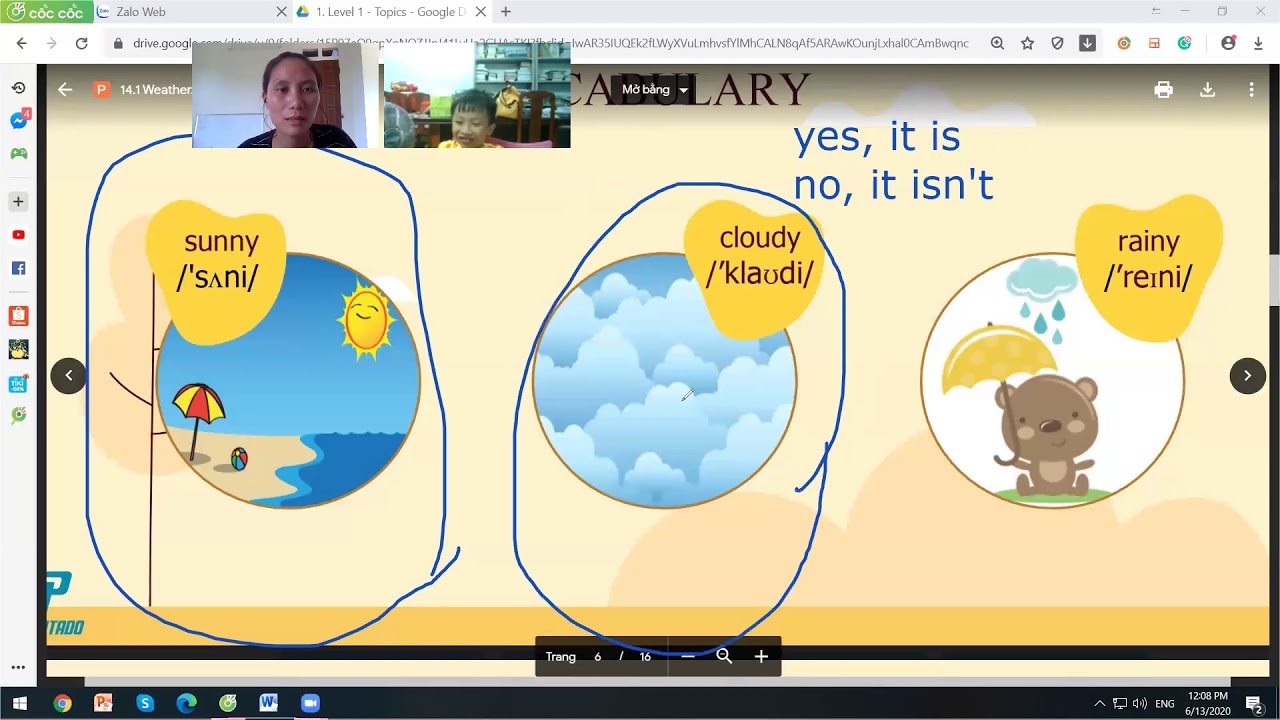
Task: Open Messenger in the sidebar
Action: click(18, 121)
